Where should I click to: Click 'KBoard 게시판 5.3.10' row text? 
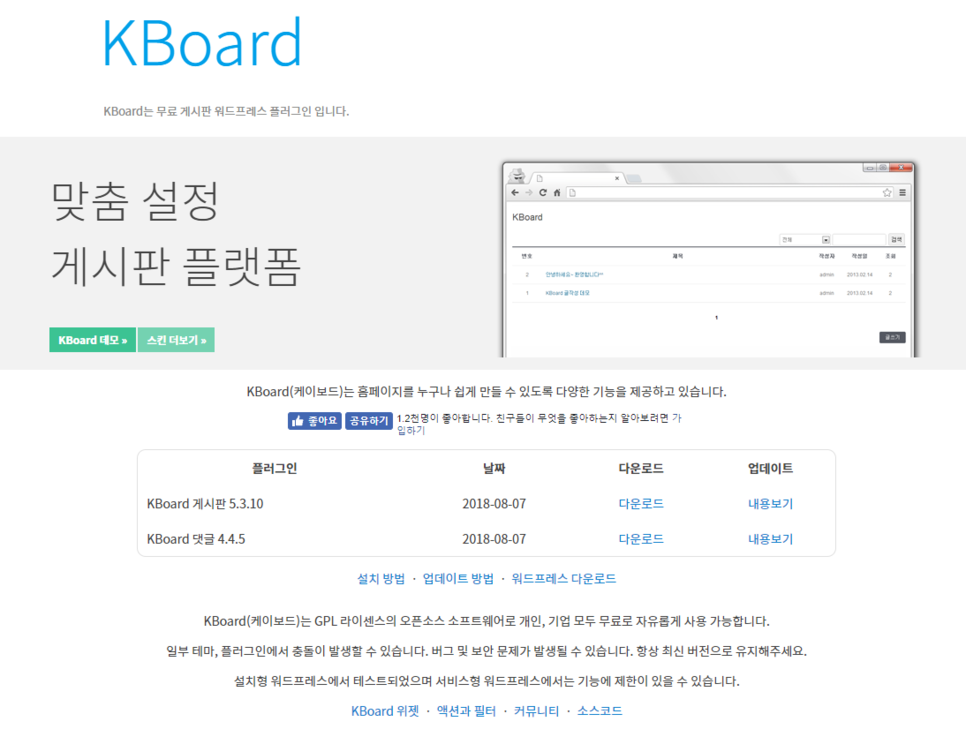click(205, 503)
